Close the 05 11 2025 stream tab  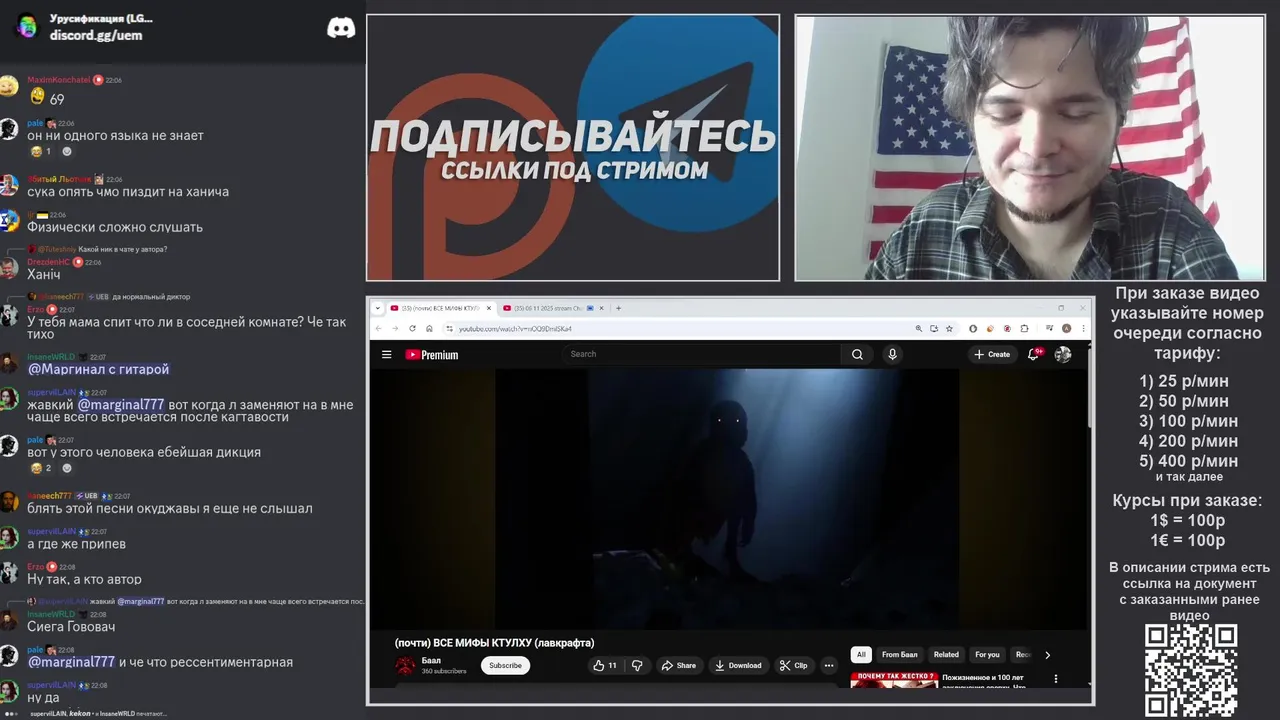coord(602,308)
